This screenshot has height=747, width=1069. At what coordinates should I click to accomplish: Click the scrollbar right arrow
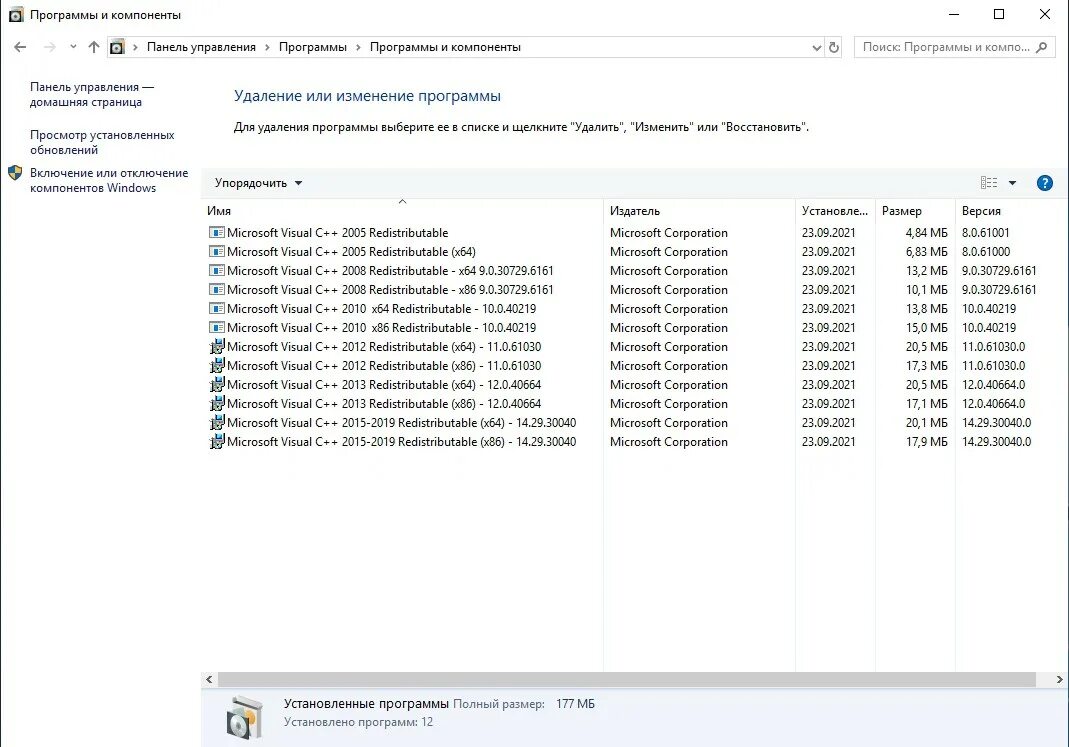click(x=1059, y=680)
